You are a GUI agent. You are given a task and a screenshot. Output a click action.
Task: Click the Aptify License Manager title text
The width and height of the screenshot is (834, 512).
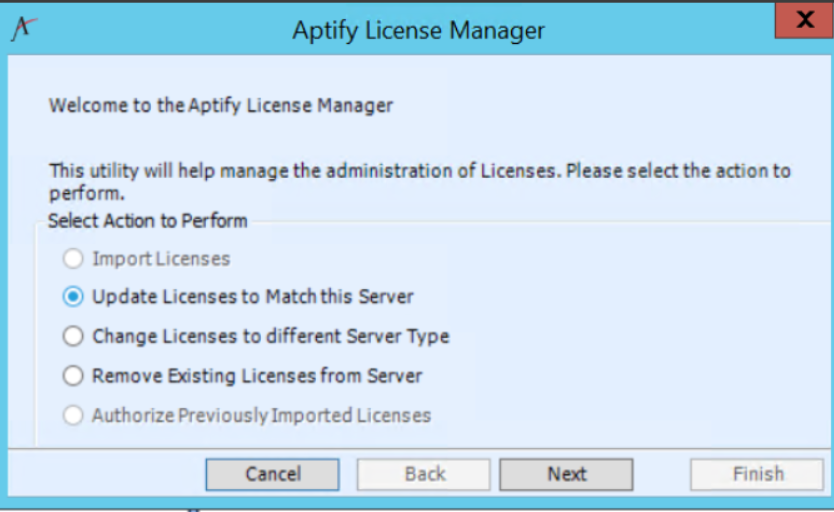tap(419, 30)
